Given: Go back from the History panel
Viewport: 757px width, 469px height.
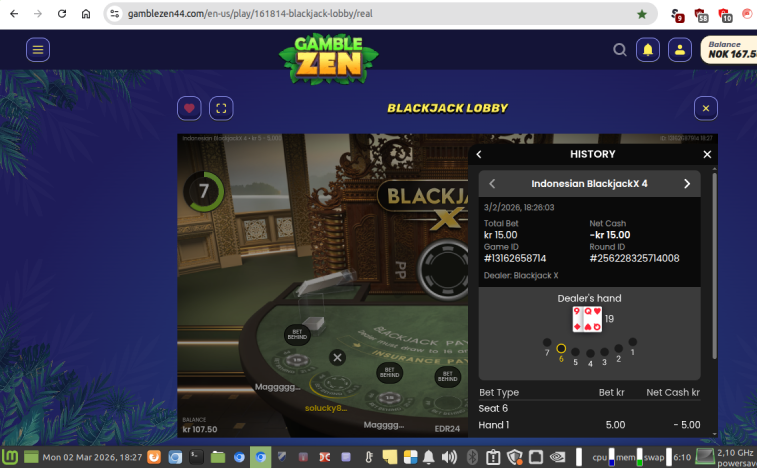Looking at the screenshot, I should [x=479, y=154].
